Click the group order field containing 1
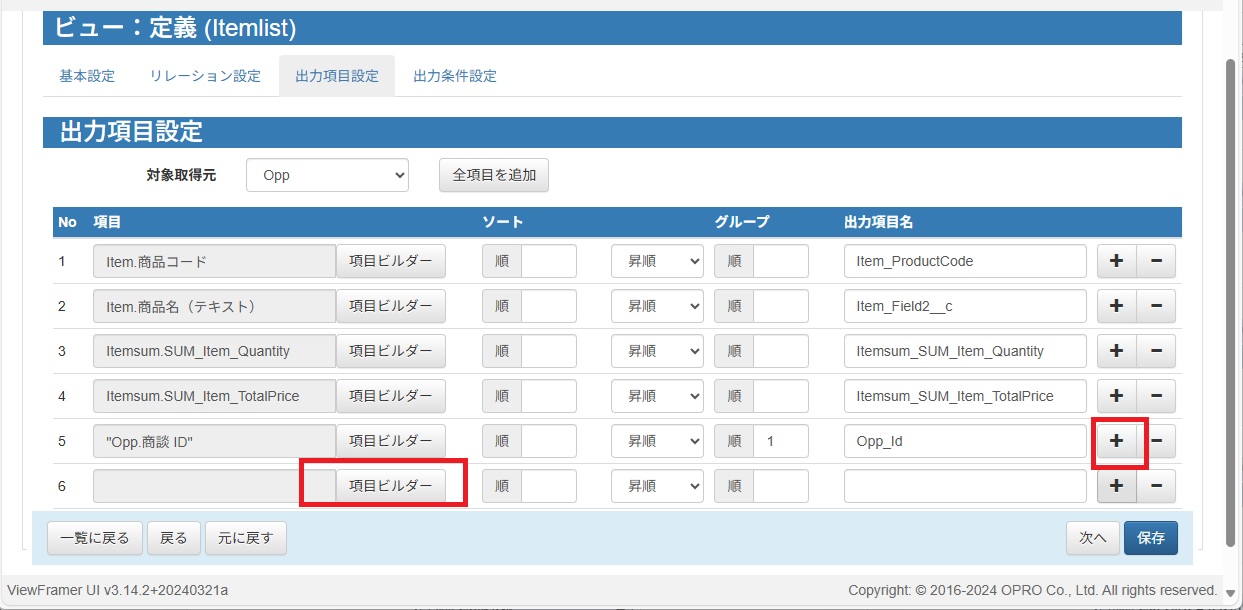 780,441
